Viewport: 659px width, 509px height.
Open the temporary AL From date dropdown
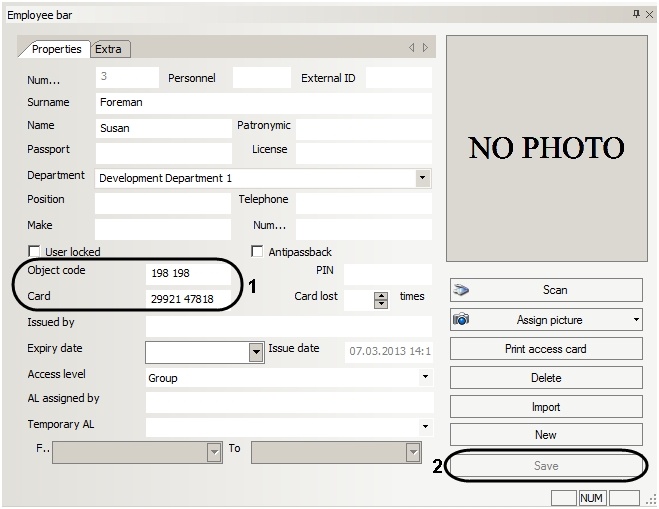coord(214,452)
